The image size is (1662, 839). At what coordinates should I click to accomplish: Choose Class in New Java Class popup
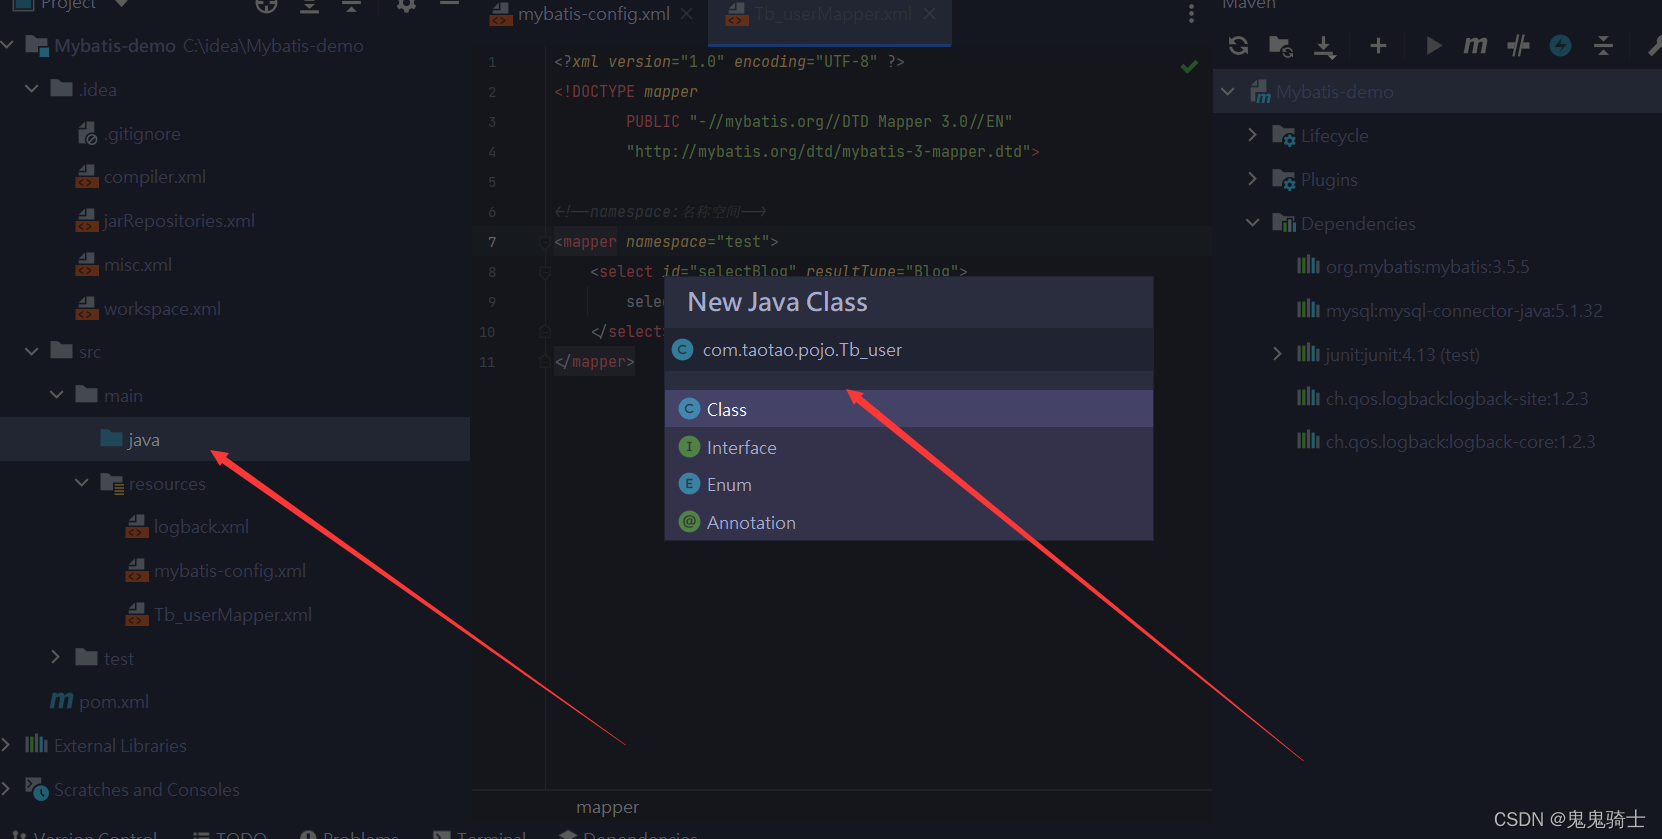tap(909, 409)
